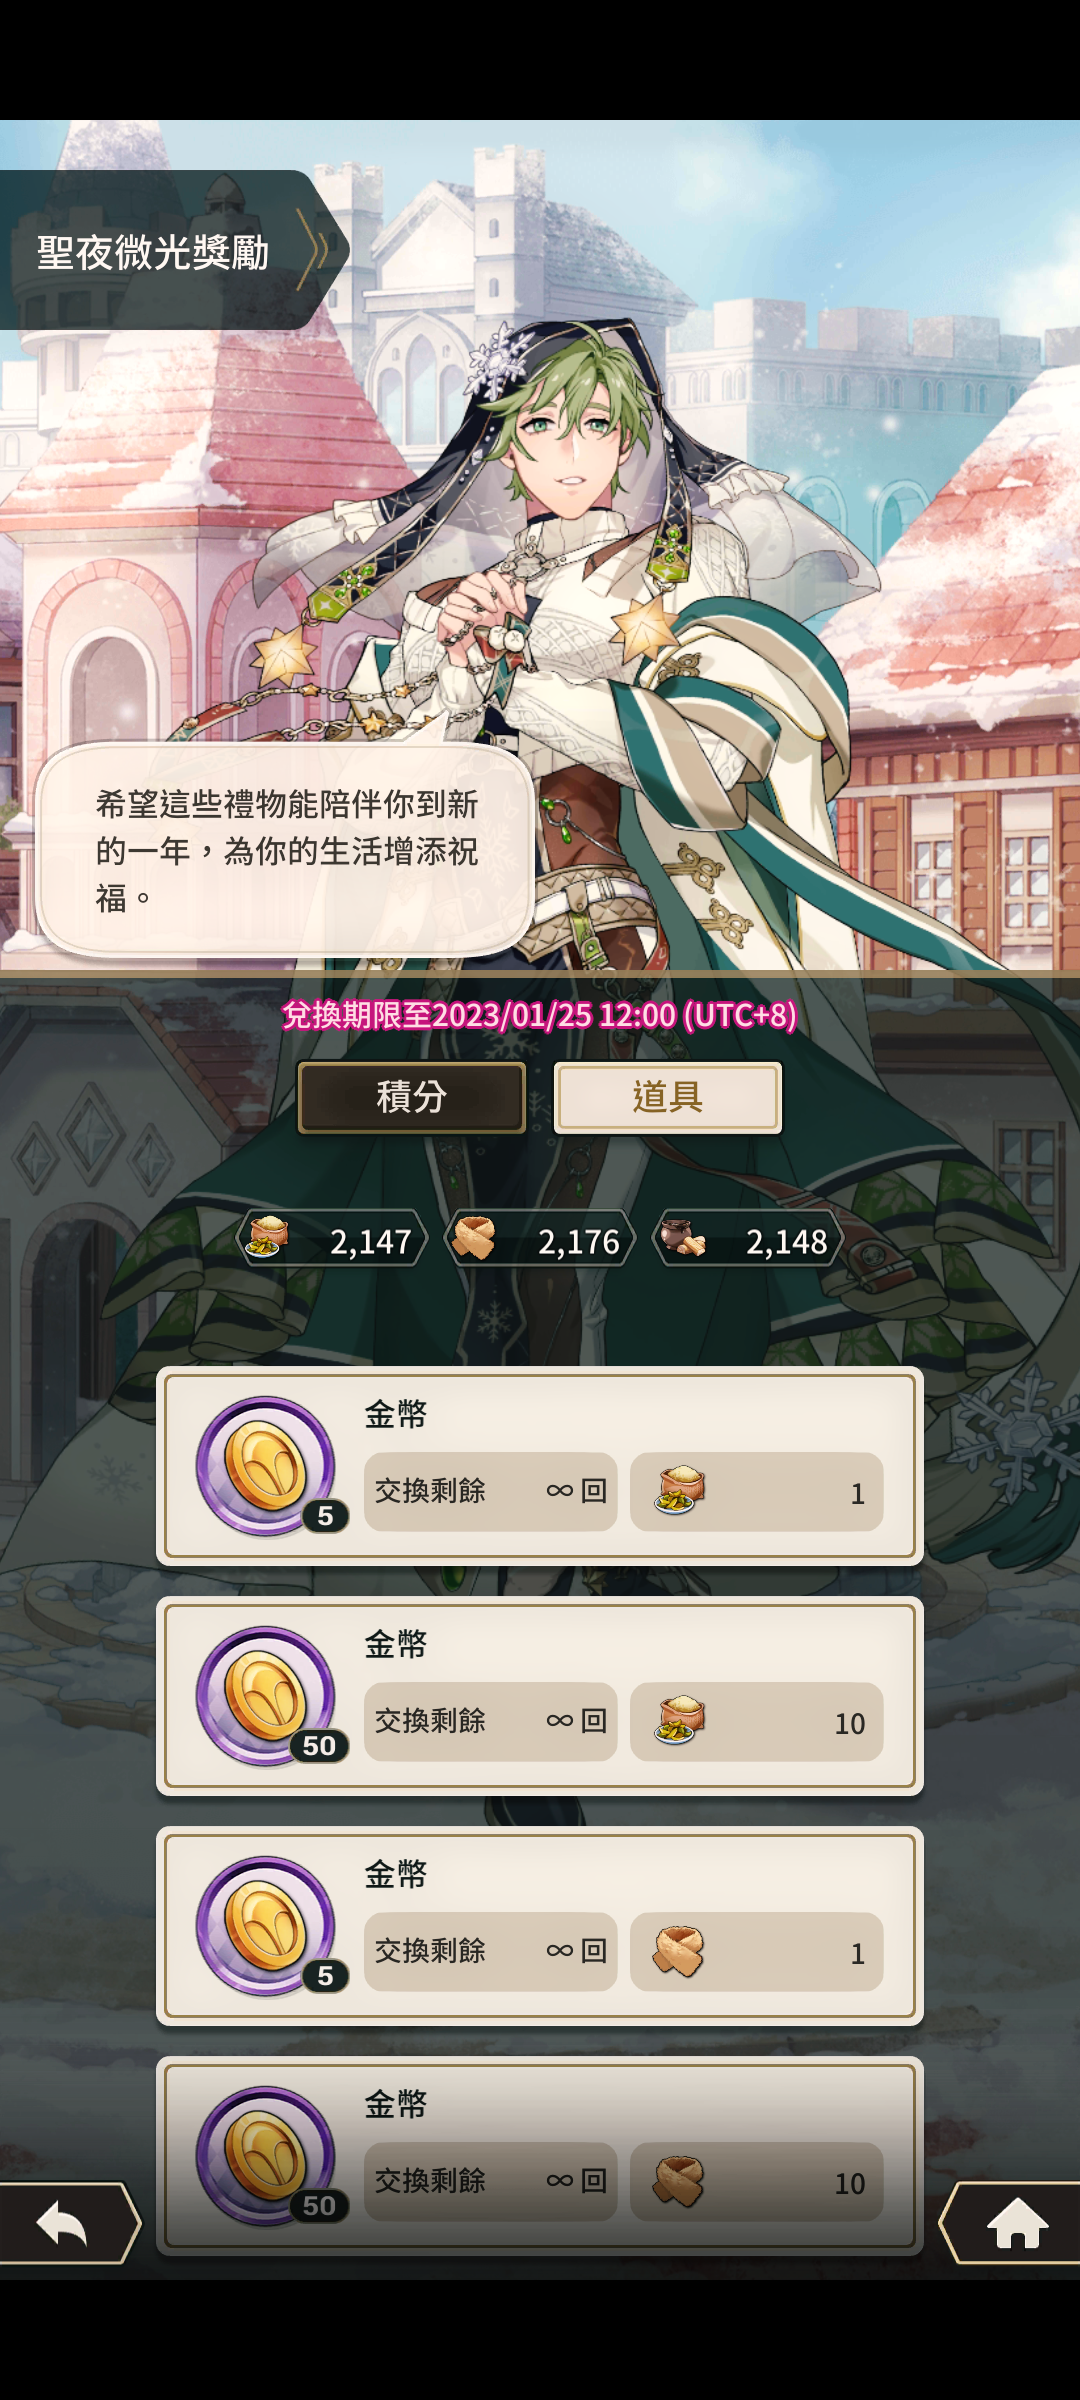This screenshot has width=1080, height=2400.
Task: Switch to the 道具 tab
Action: tap(668, 1097)
